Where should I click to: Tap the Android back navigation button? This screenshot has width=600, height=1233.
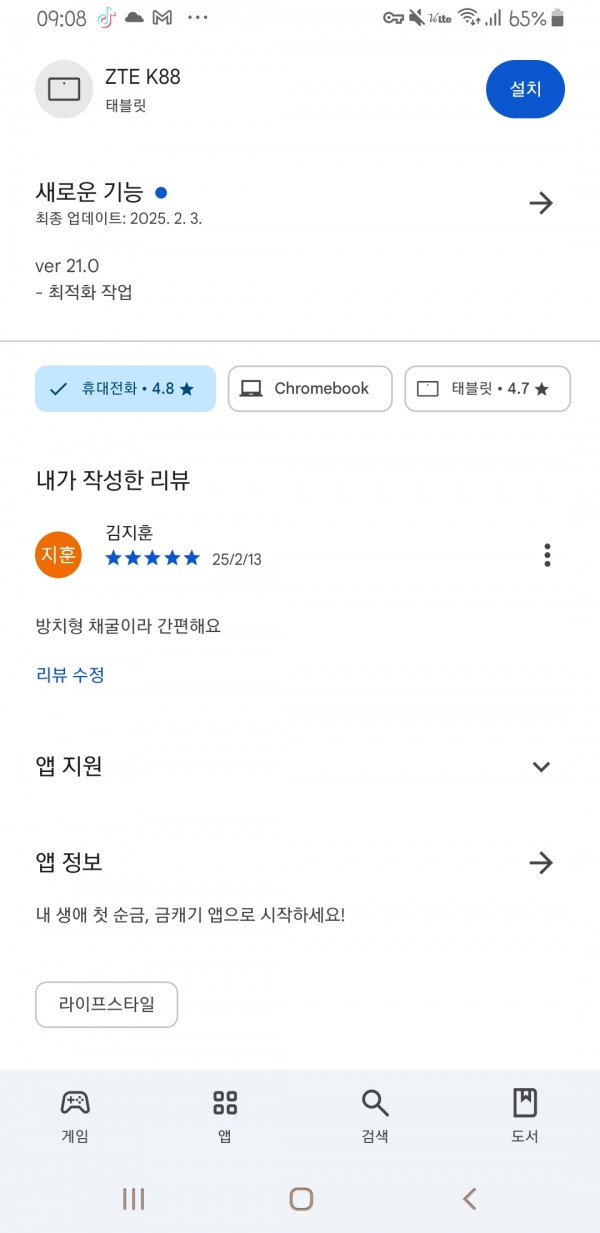tap(469, 1199)
